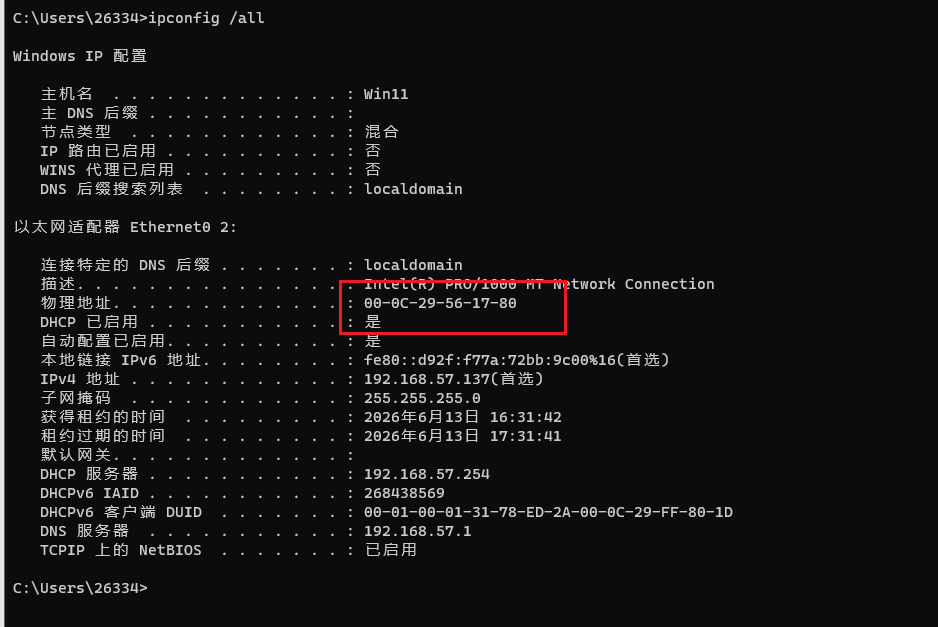
Task: Click the DNS server address 192.168.57.1
Action: tap(418, 531)
